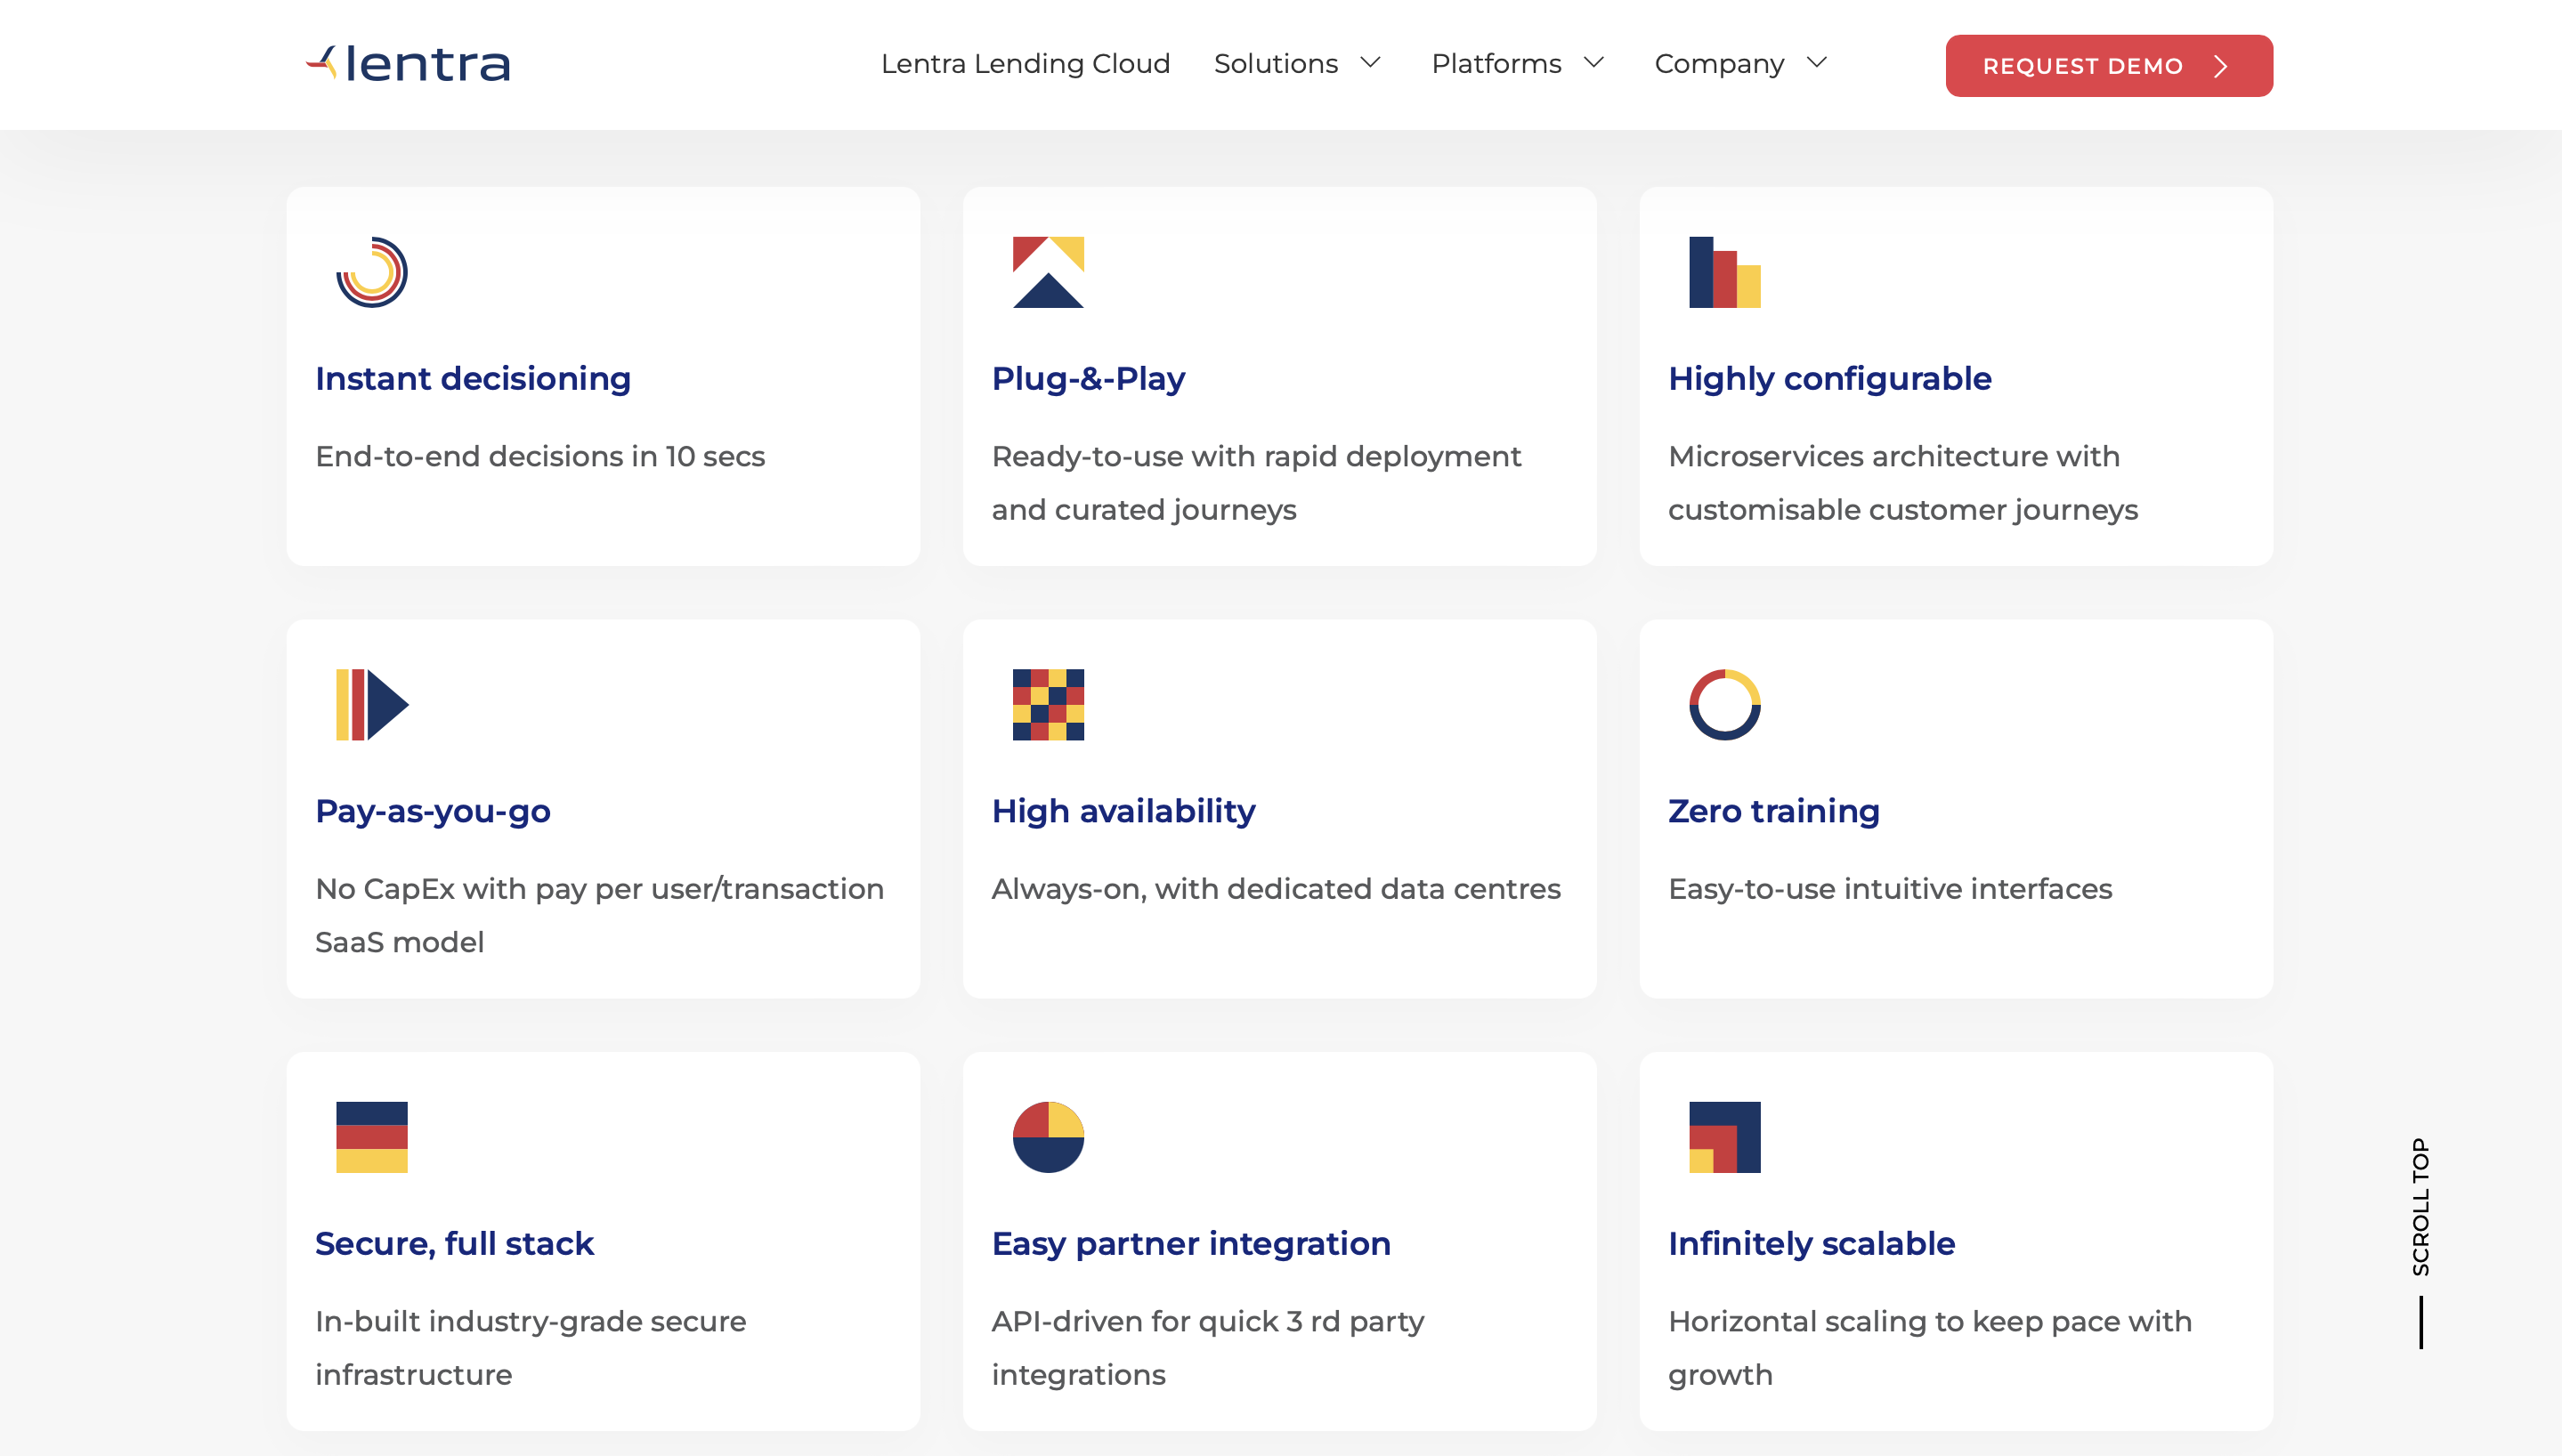The width and height of the screenshot is (2562, 1456).
Task: Open the Solutions menu label
Action: tap(1275, 64)
